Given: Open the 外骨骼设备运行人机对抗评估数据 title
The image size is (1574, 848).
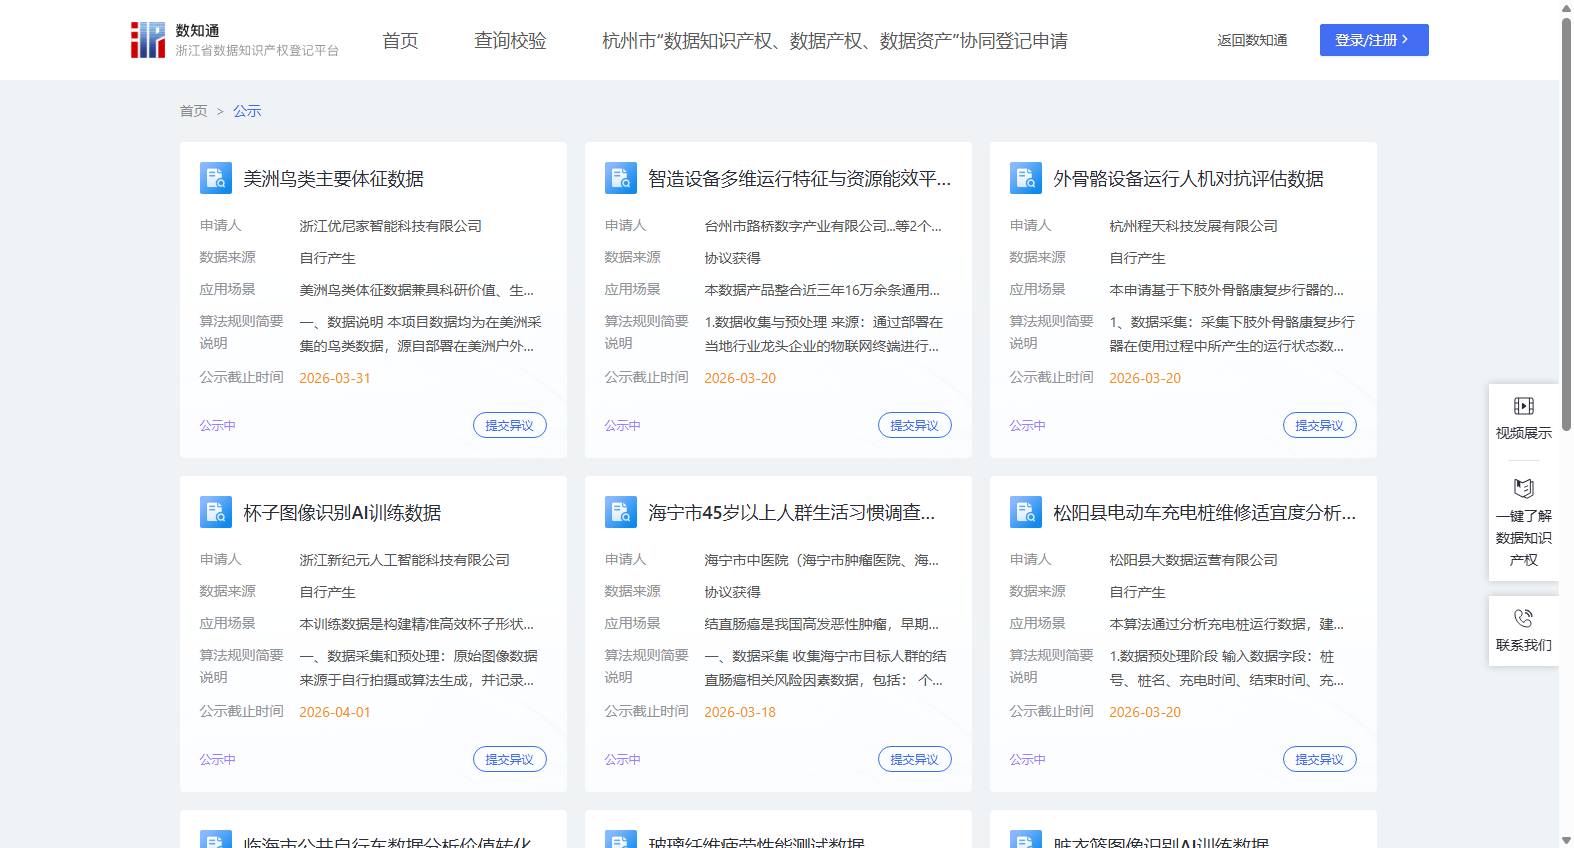Looking at the screenshot, I should click(x=1188, y=179).
